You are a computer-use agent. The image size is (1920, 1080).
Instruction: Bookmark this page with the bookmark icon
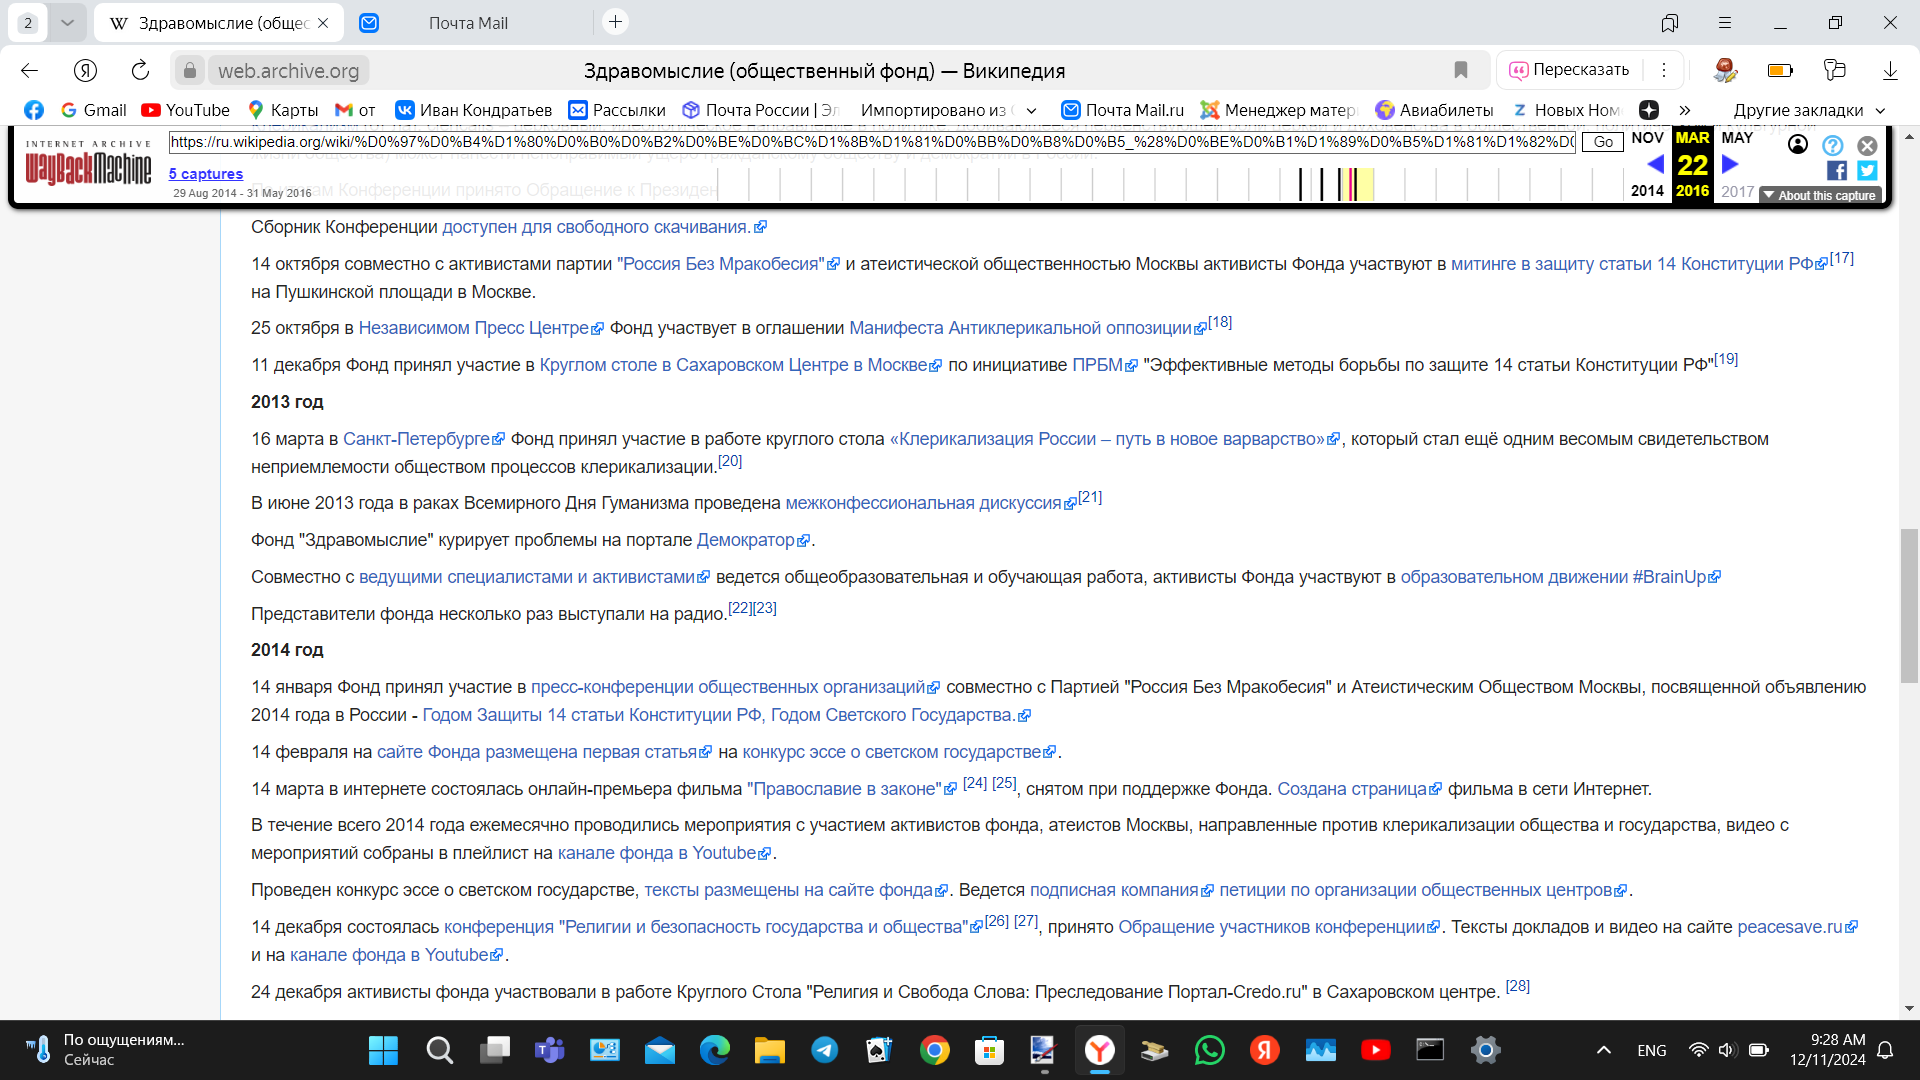tap(1461, 70)
